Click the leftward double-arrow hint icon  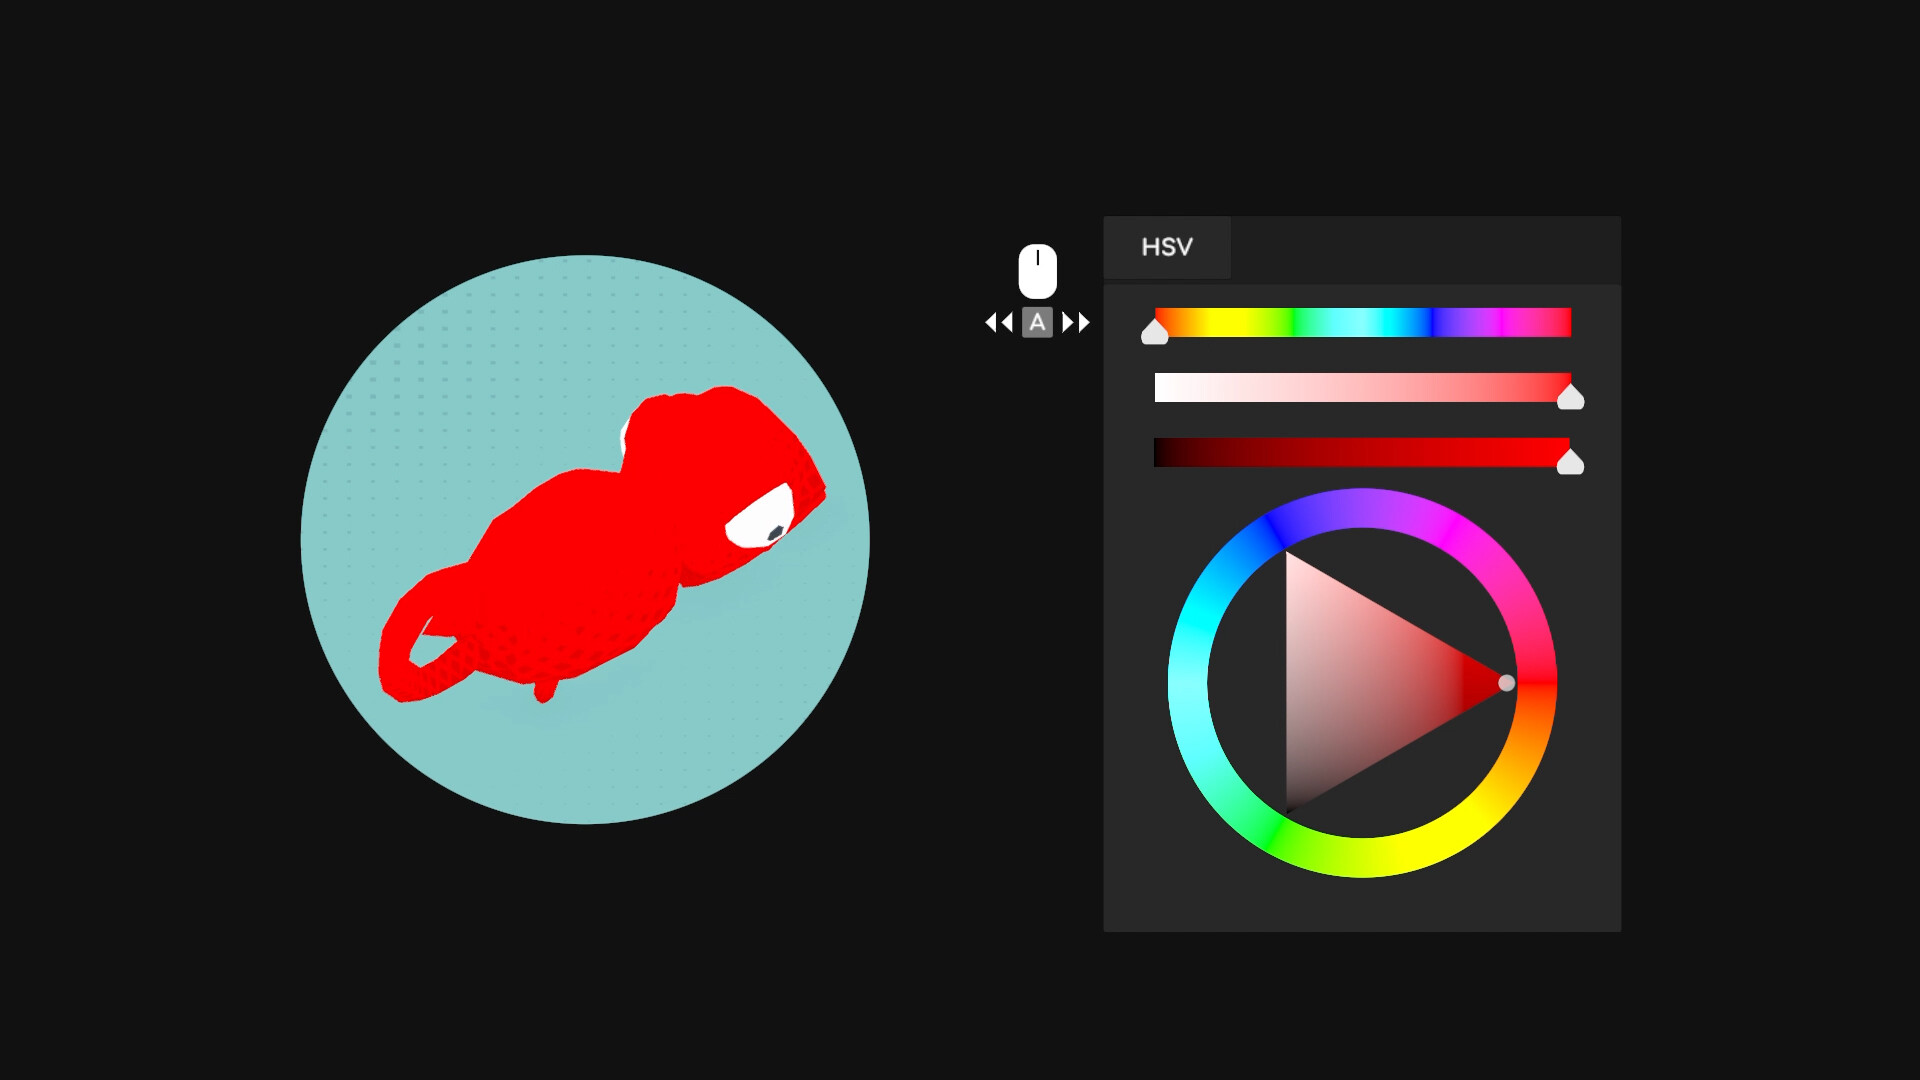click(998, 322)
